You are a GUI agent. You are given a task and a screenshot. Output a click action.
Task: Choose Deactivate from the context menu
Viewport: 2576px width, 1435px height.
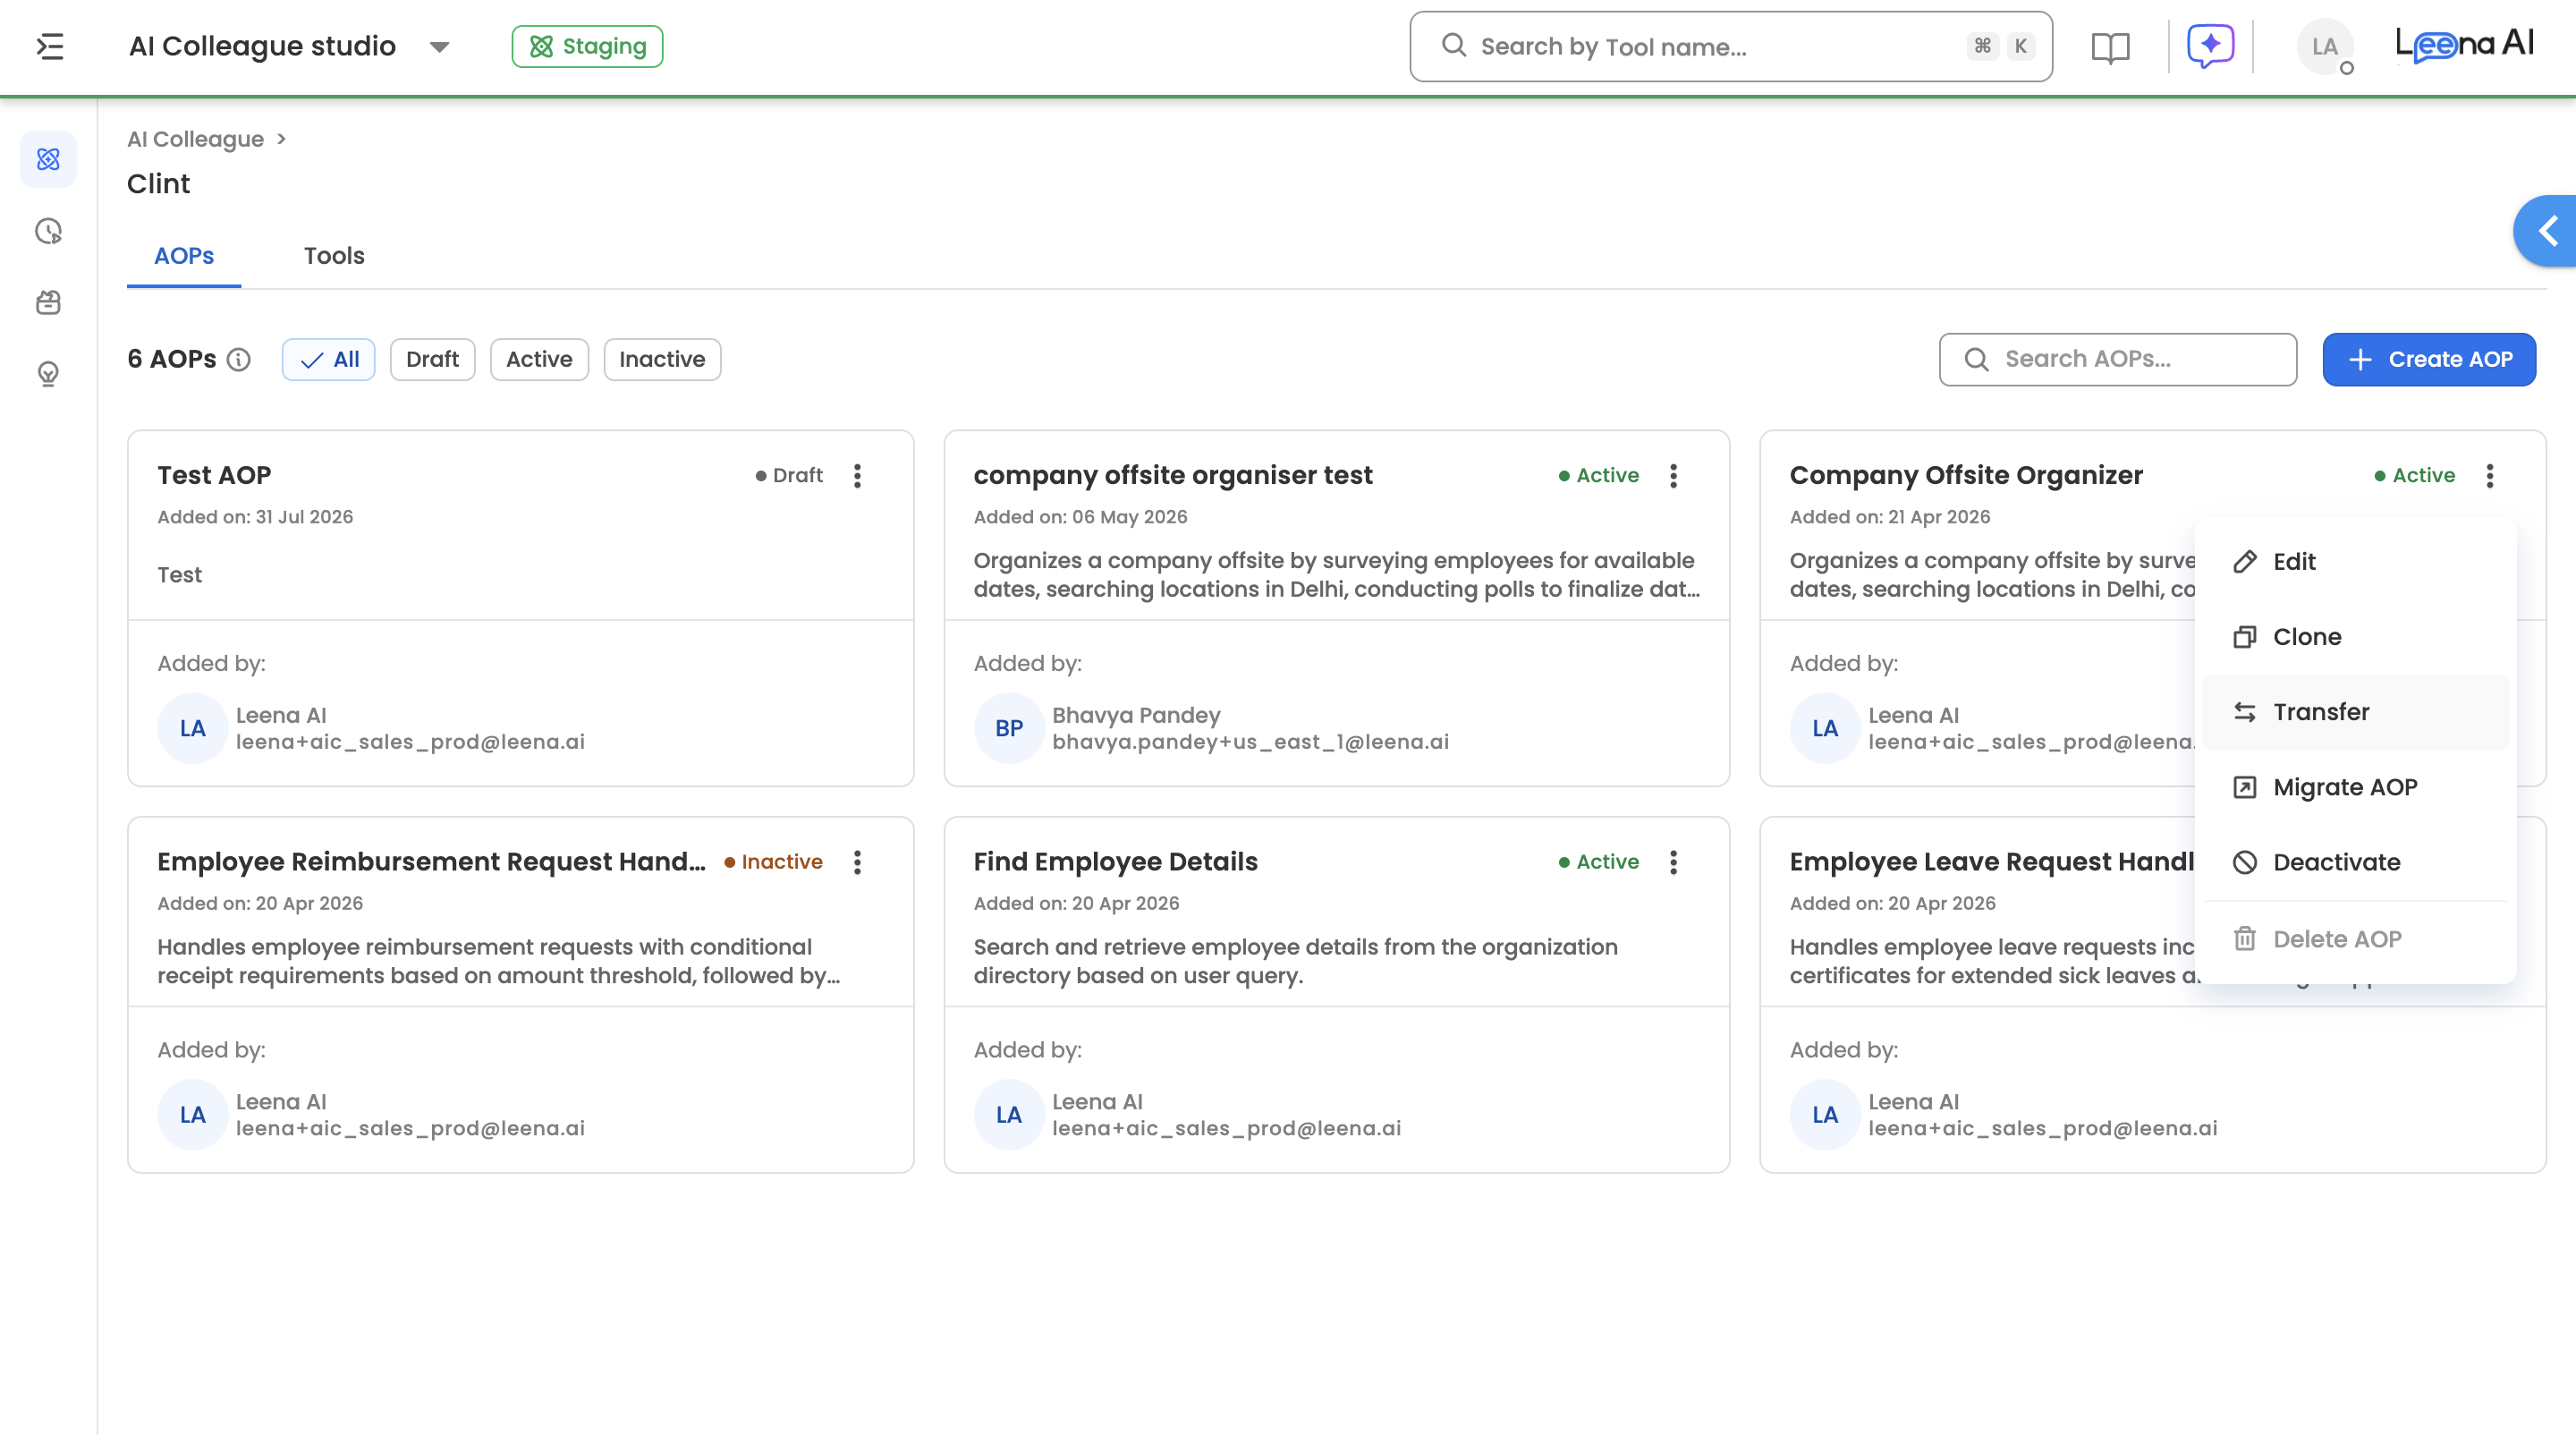[2355, 862]
